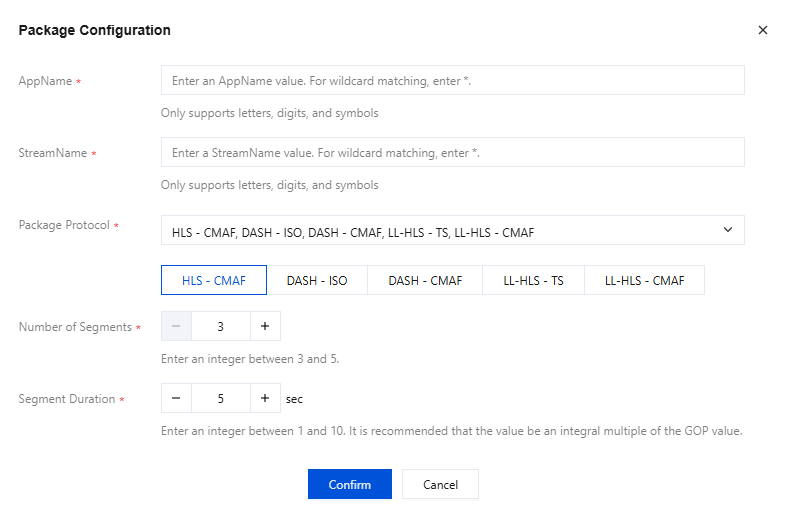Increase Number of Segments with plus icon

pos(265,326)
